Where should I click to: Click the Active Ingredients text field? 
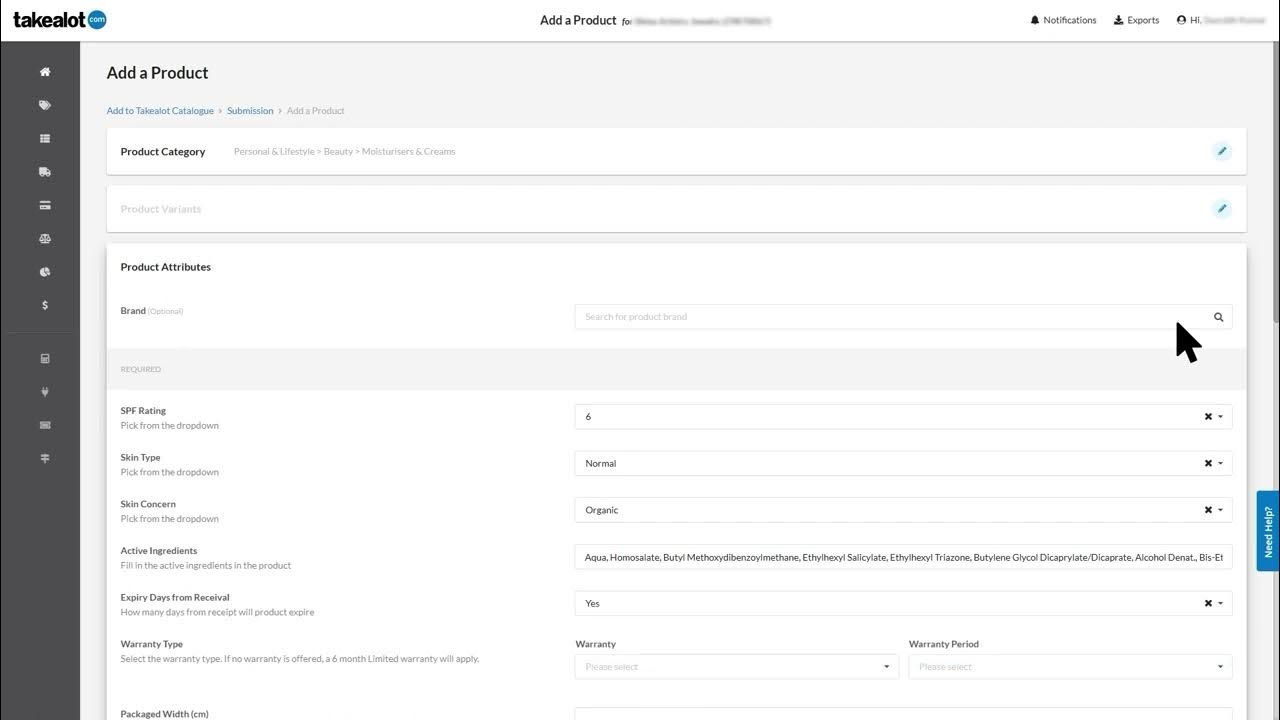pyautogui.click(x=903, y=557)
